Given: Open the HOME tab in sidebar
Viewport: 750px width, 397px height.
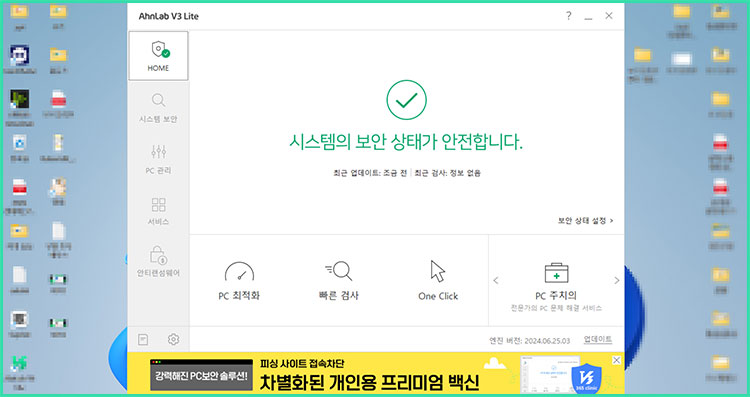Looking at the screenshot, I should (x=158, y=56).
